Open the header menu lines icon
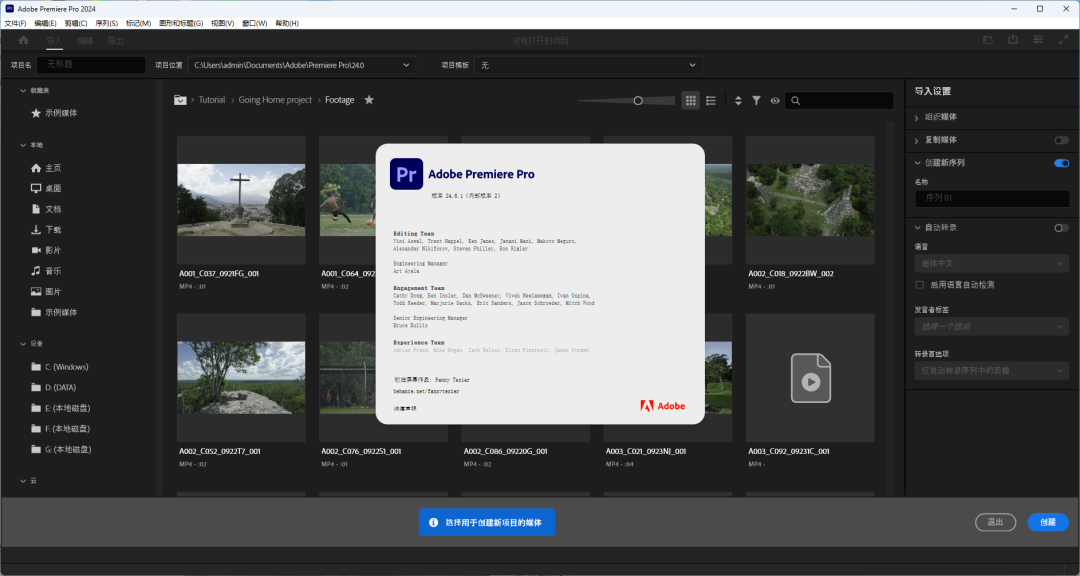 click(x=1038, y=40)
